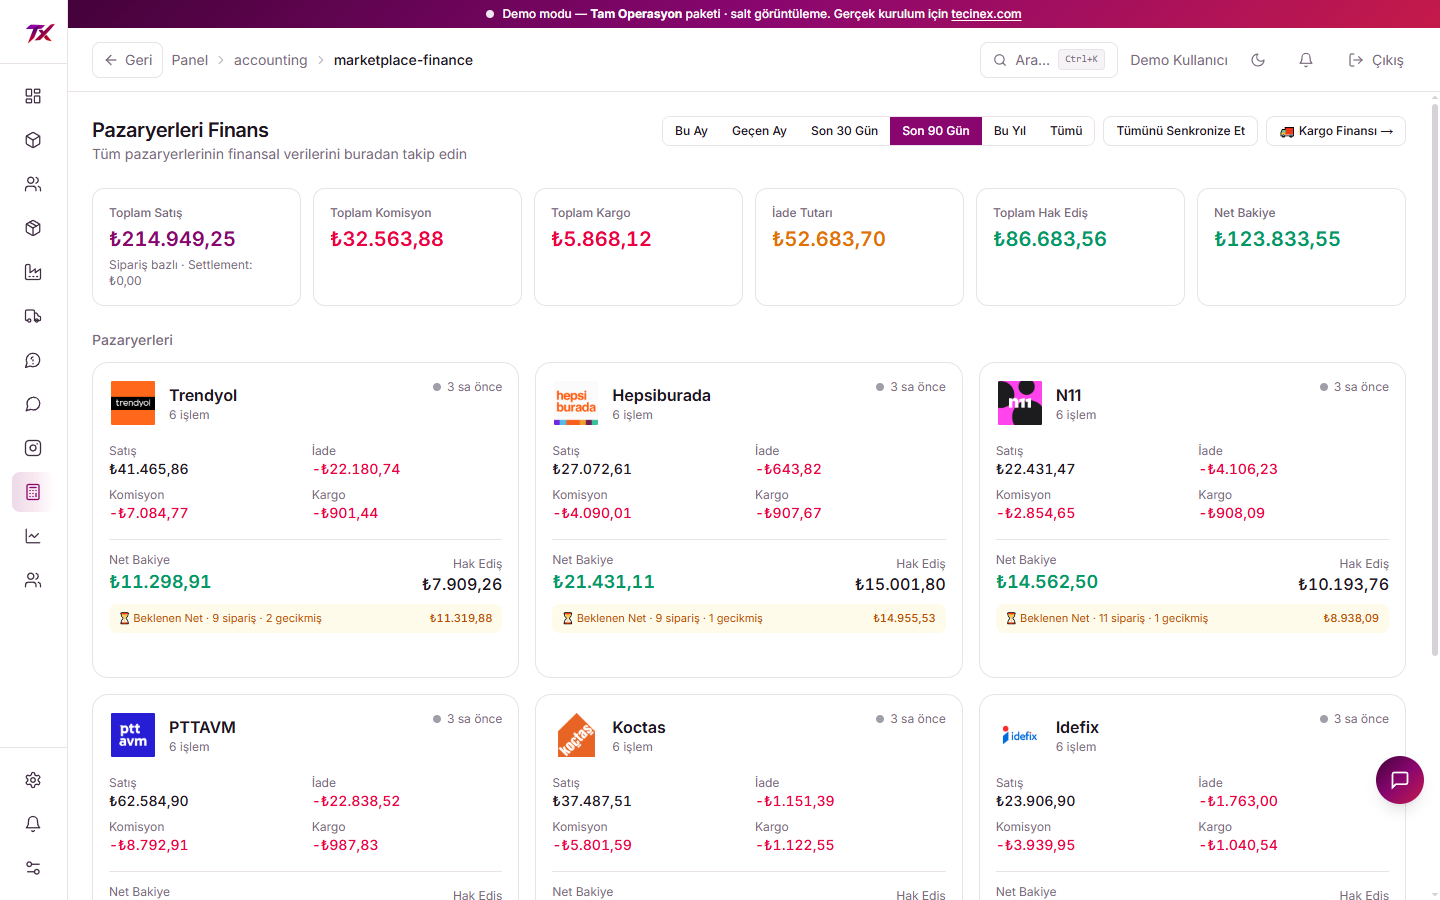The width and height of the screenshot is (1440, 900).
Task: Click Trendyol's Beklenen Net ₺11.319,88 row
Action: (x=305, y=618)
